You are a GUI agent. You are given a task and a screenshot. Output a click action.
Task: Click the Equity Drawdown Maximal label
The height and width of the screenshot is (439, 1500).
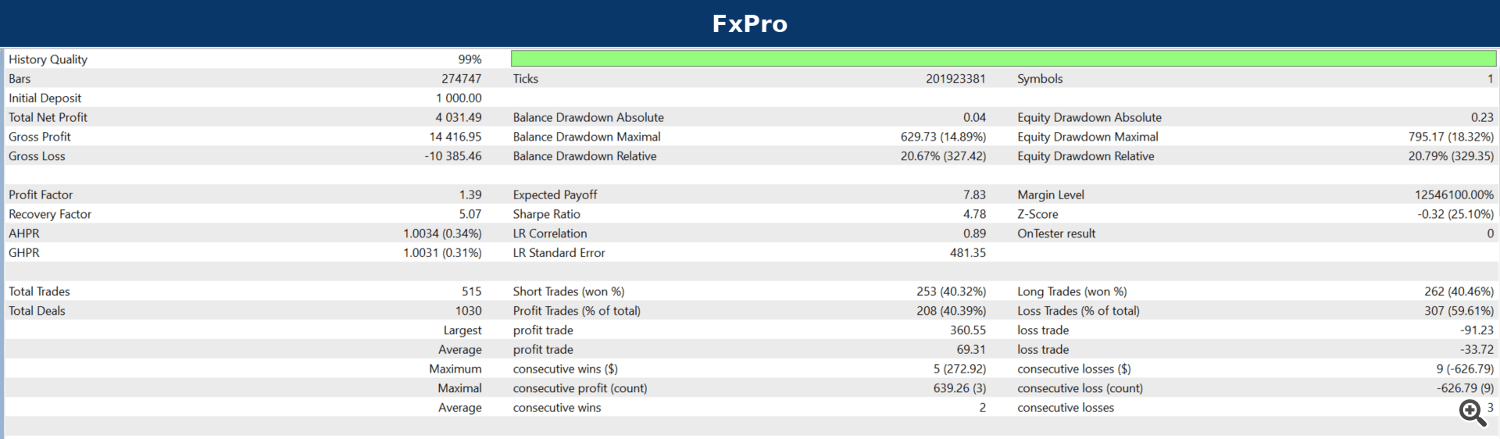point(1088,137)
